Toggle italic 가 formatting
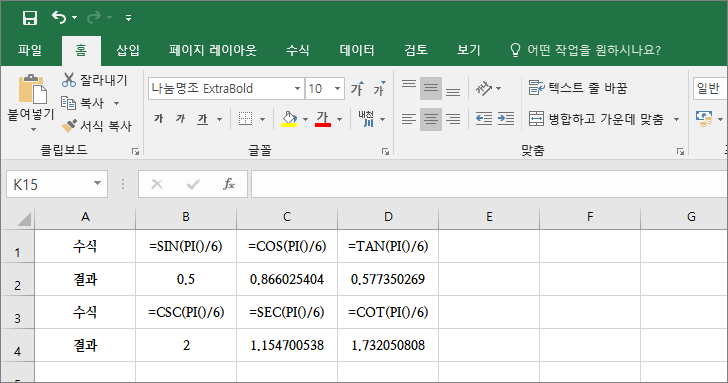Viewport: 728px width, 383px height. 180,119
